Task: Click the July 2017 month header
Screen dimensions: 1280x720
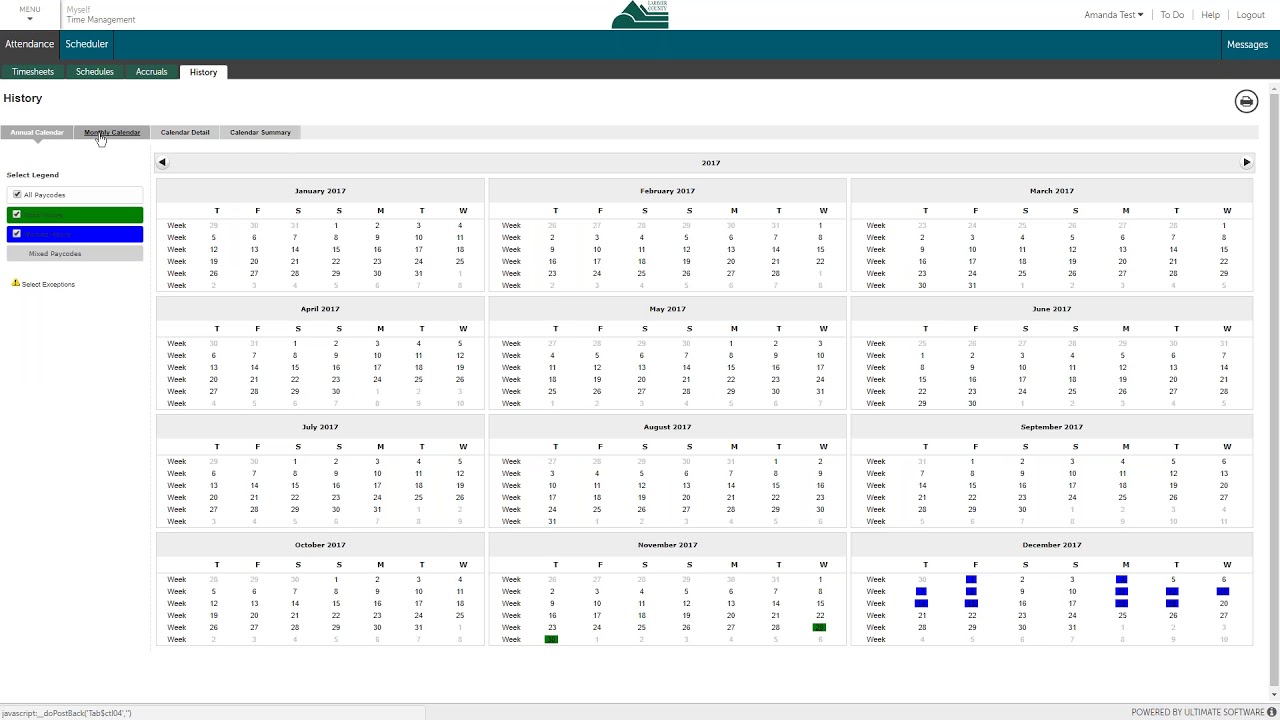Action: [320, 427]
